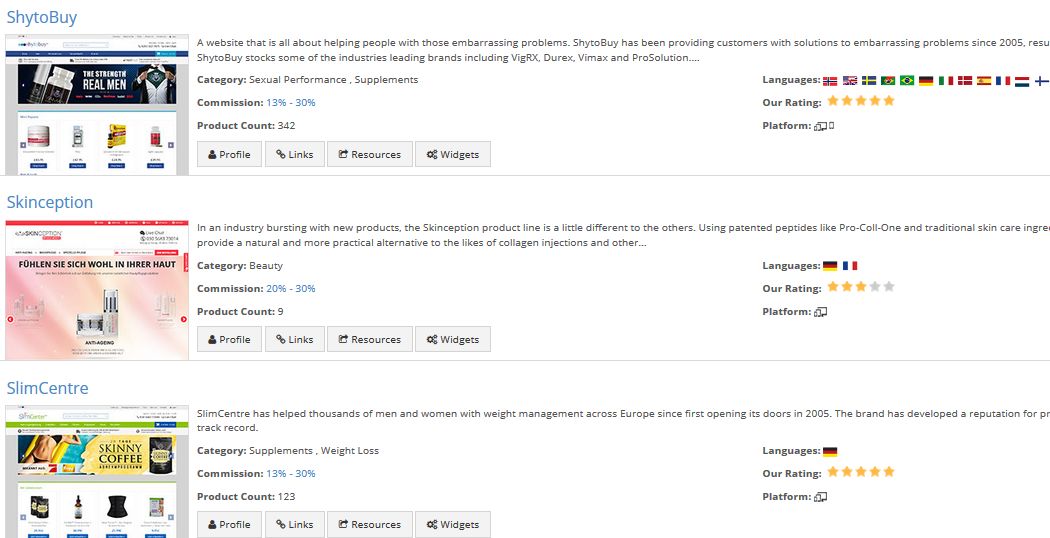This screenshot has width=1050, height=538.
Task: Click the mobile platform icon for ShytoBuy
Action: pyautogui.click(x=831, y=126)
